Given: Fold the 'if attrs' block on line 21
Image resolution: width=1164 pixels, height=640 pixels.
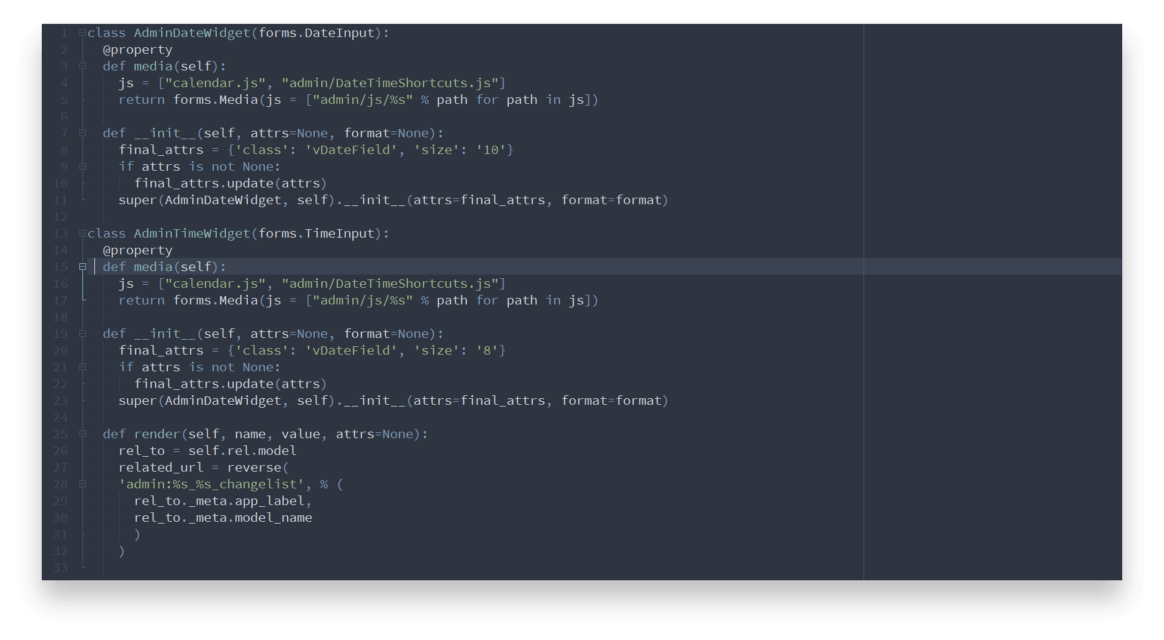Looking at the screenshot, I should pos(80,366).
